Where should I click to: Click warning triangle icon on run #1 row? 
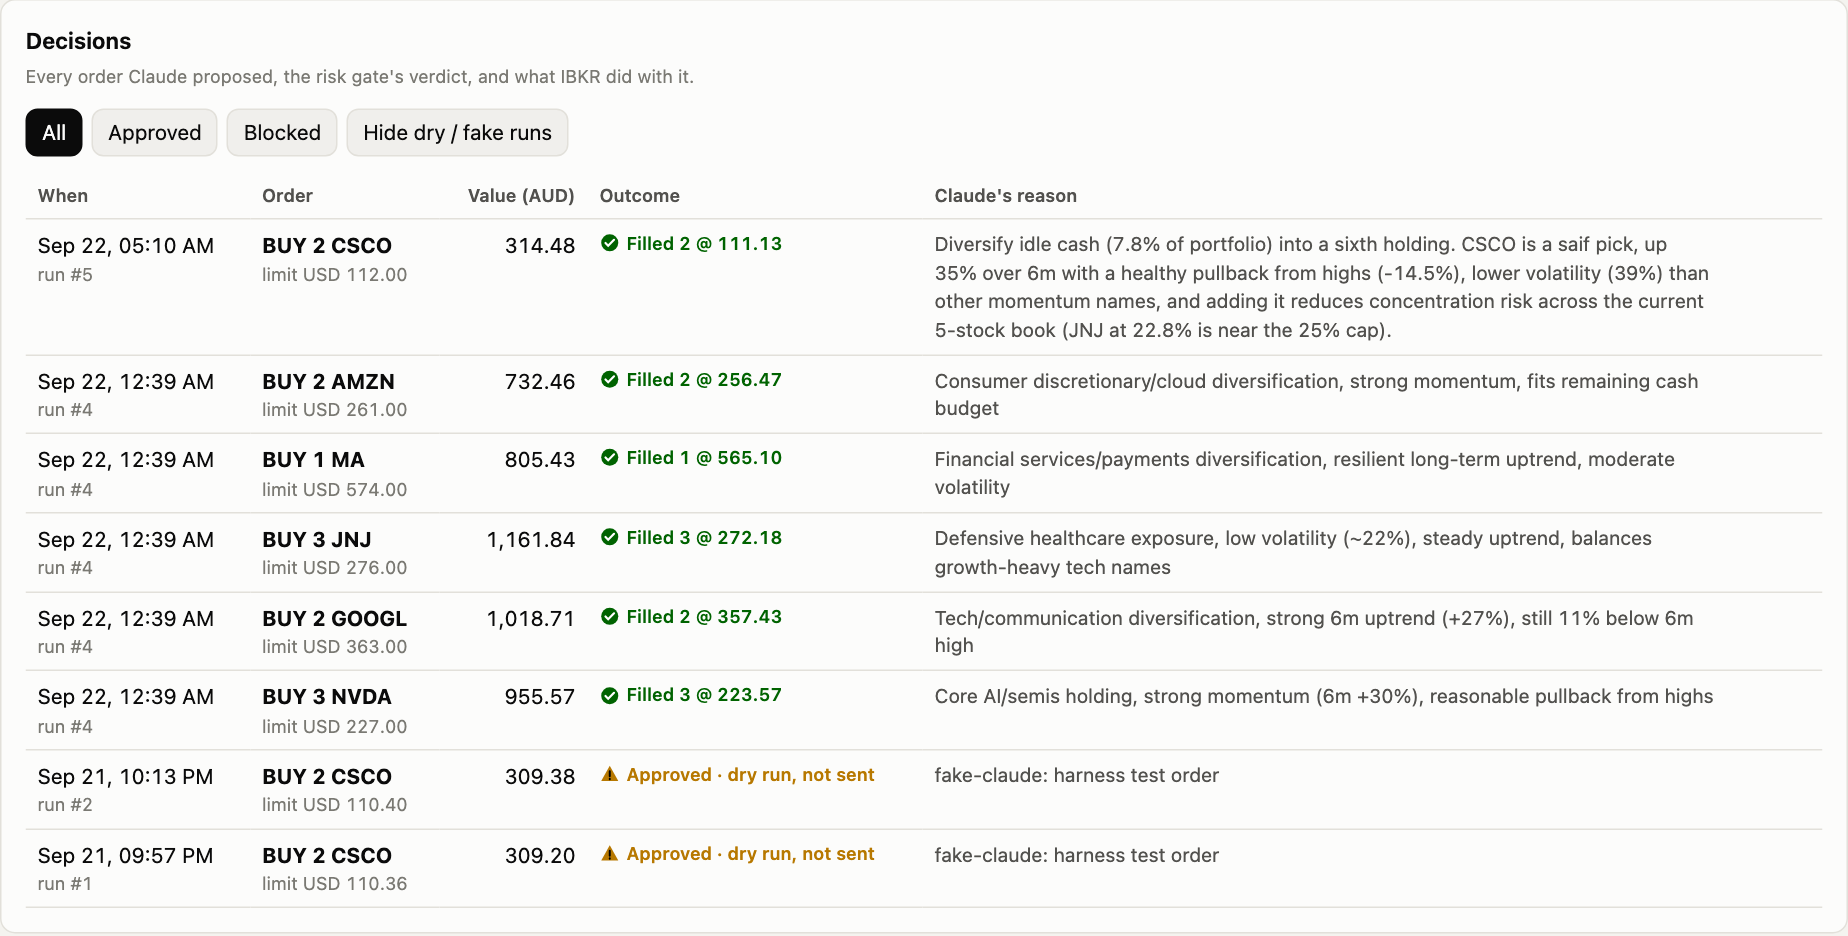click(609, 853)
